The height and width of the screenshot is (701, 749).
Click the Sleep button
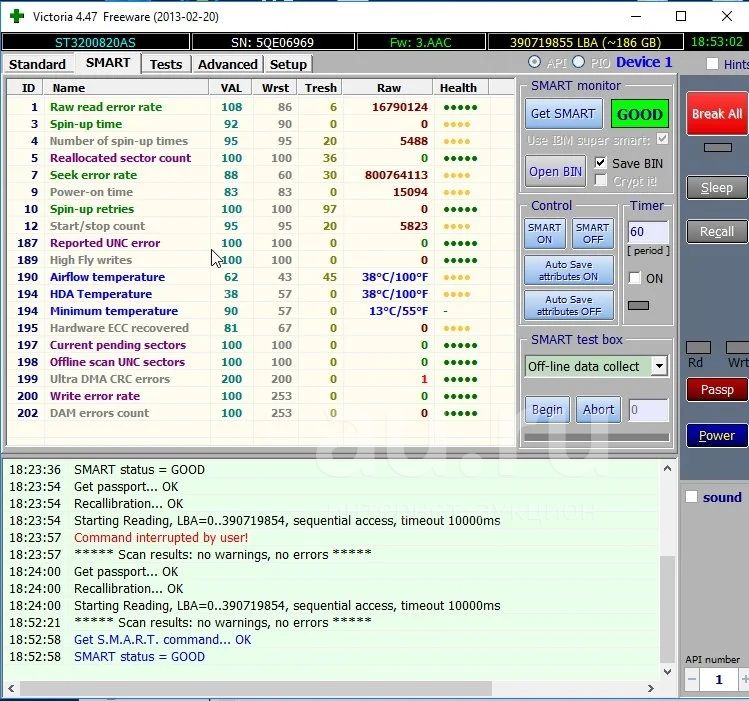pyautogui.click(x=717, y=188)
